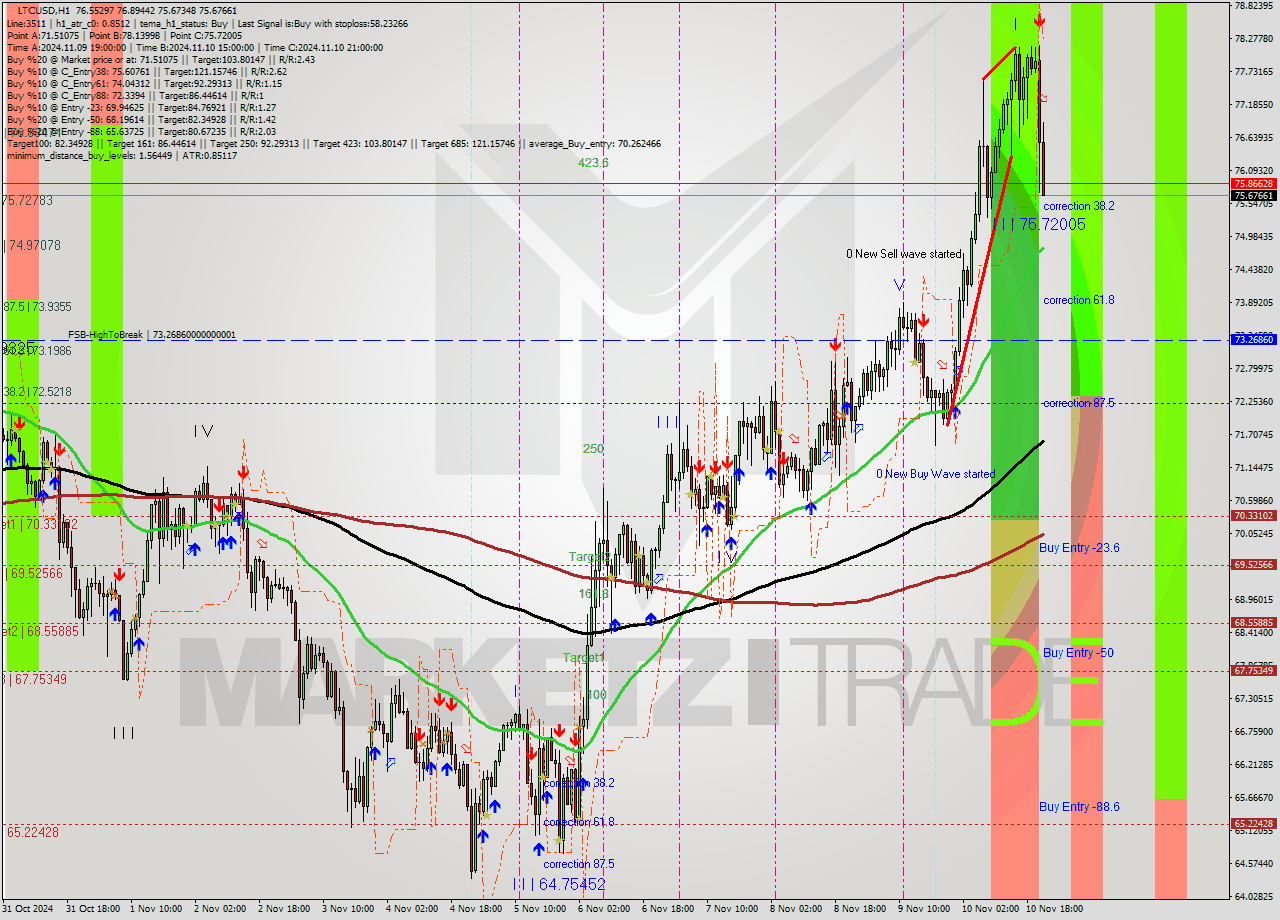
Task: Click the red '70.33102' price tag
Action: click(x=1254, y=516)
